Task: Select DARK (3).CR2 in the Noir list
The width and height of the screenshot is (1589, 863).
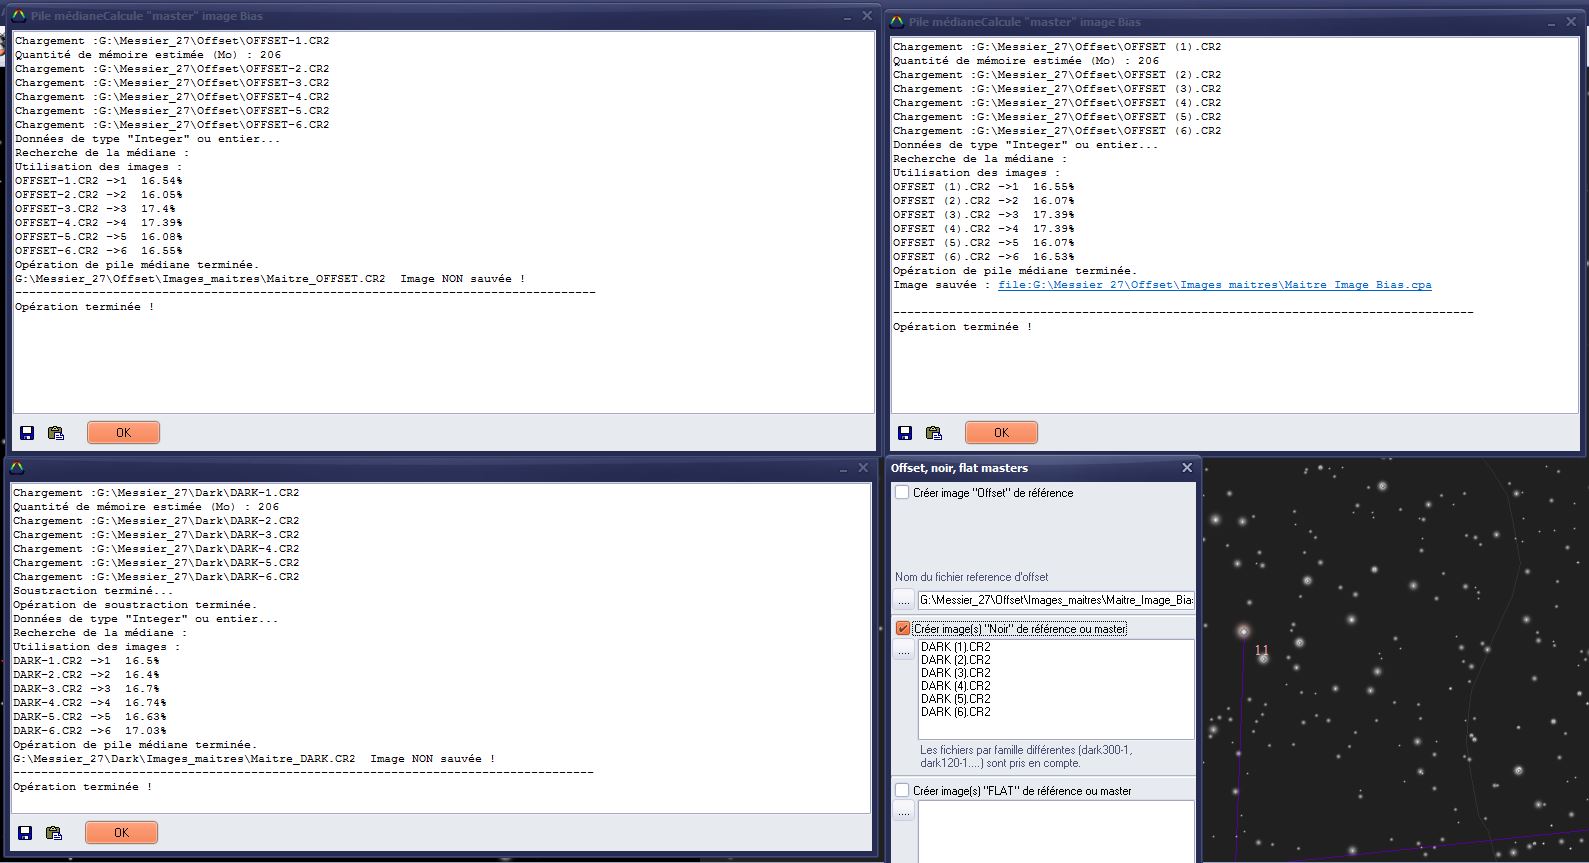Action: [x=955, y=673]
